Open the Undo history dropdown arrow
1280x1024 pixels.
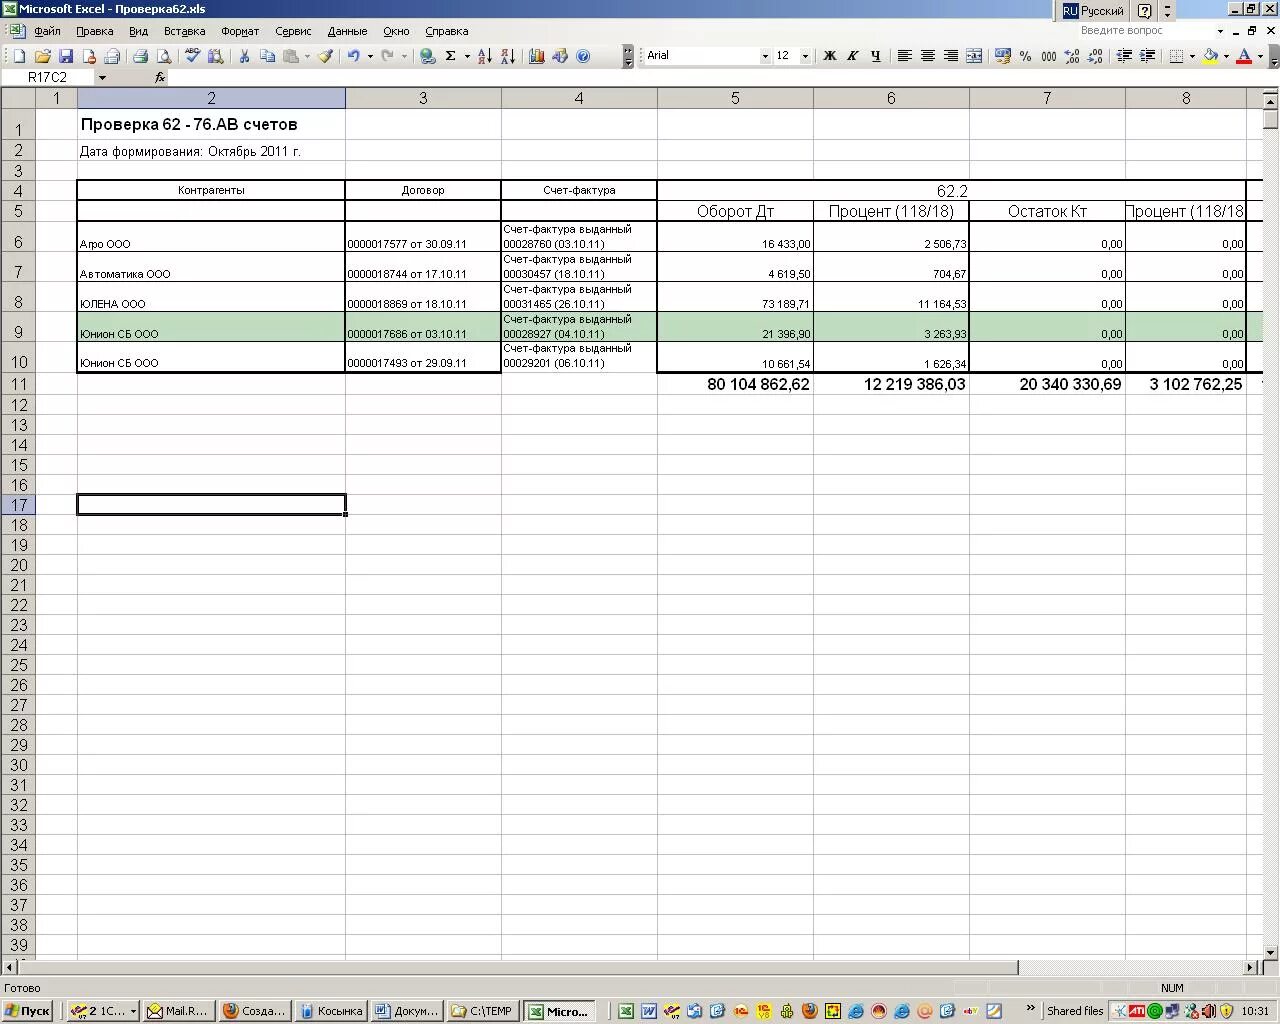(370, 56)
